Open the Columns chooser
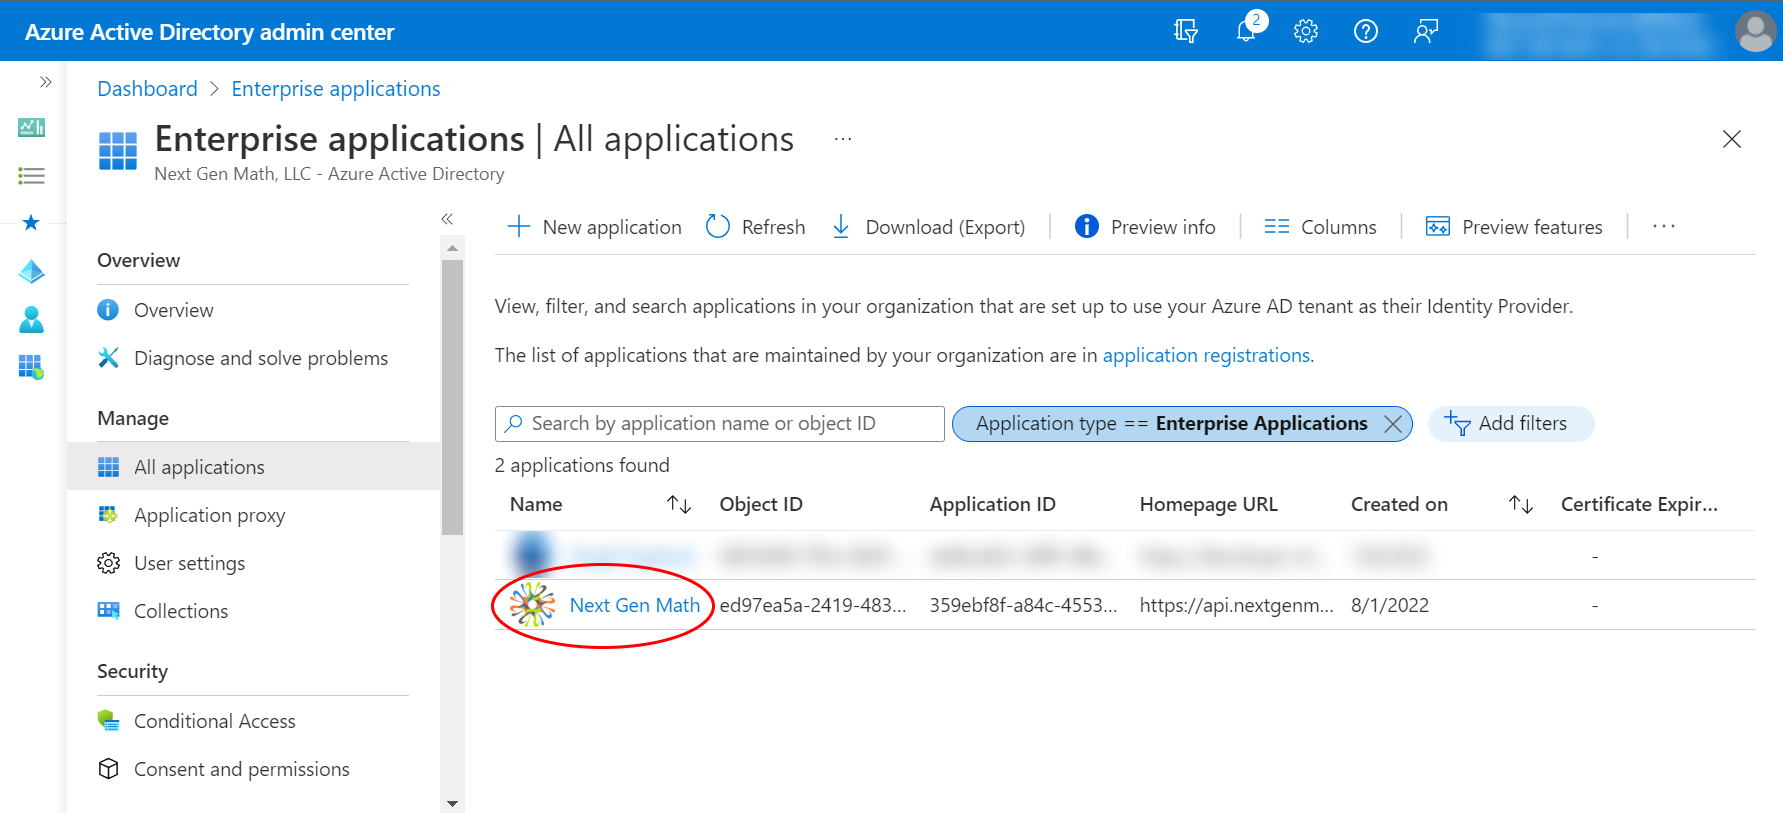The width and height of the screenshot is (1783, 813). (x=1320, y=227)
